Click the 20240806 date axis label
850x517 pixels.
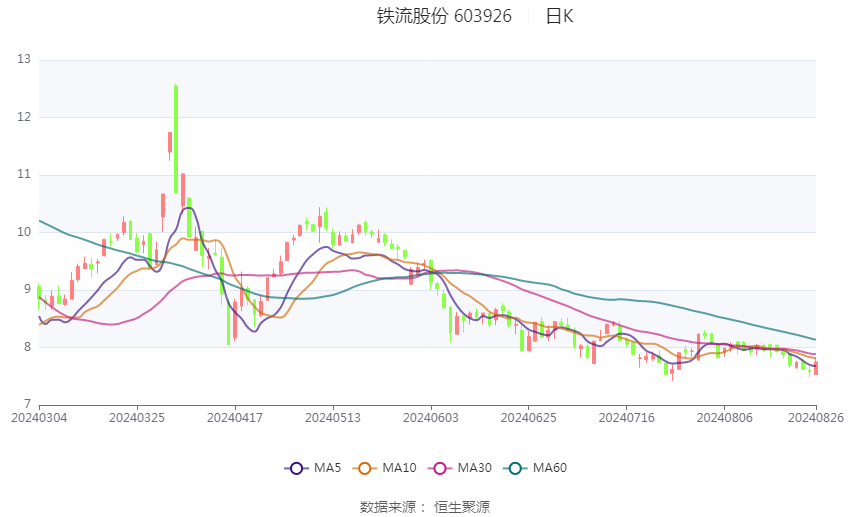(x=725, y=418)
